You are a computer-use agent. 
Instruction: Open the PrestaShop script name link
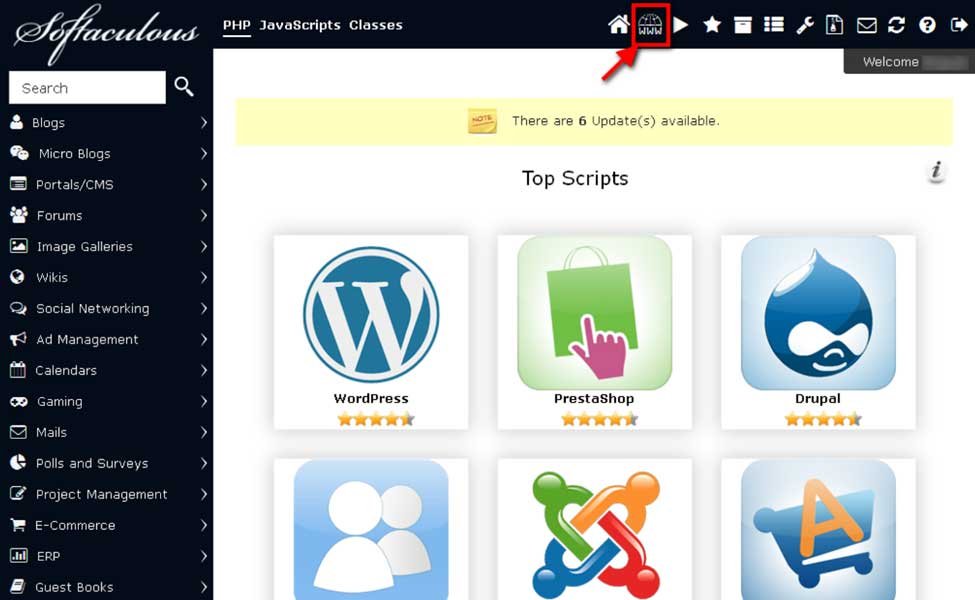(x=594, y=399)
